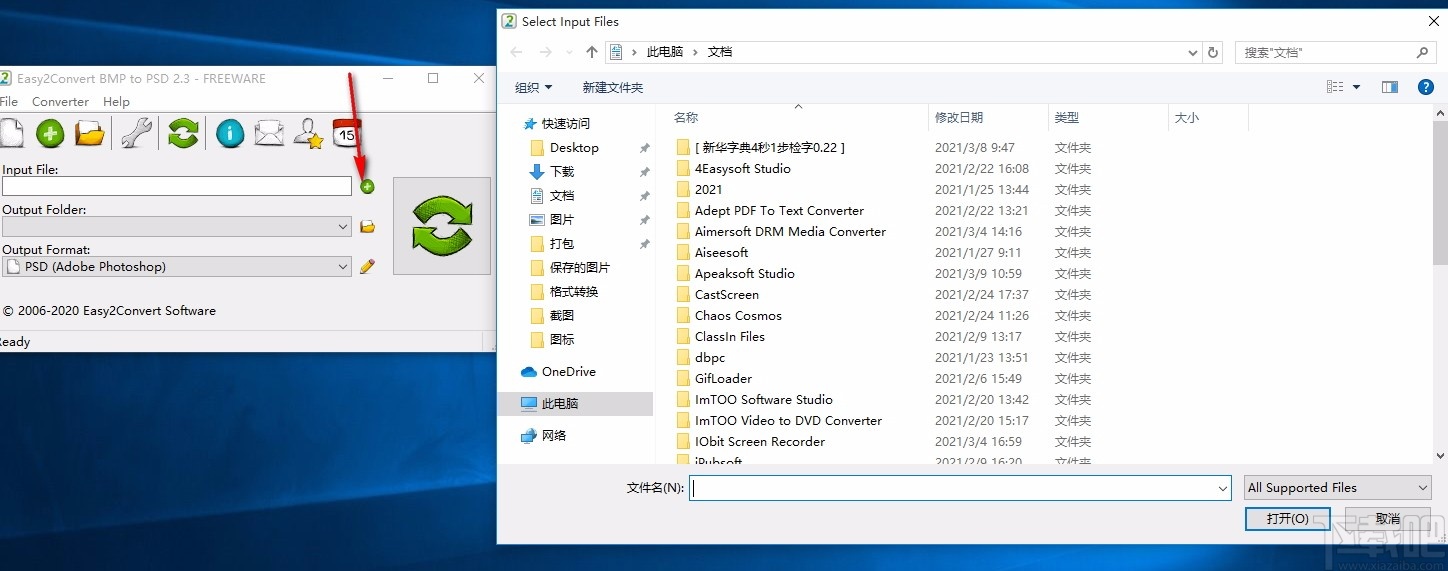Click the New blank document toolbar icon
Image resolution: width=1448 pixels, height=571 pixels.
(10, 132)
